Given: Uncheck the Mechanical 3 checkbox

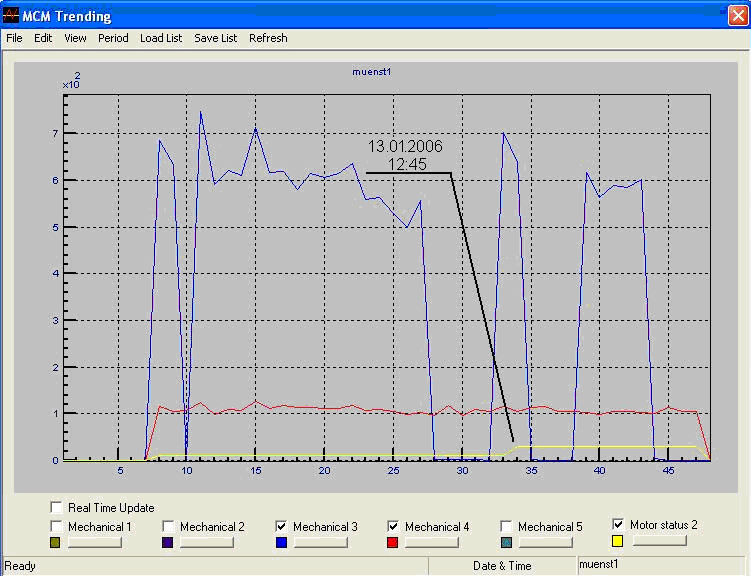Looking at the screenshot, I should coord(281,526).
